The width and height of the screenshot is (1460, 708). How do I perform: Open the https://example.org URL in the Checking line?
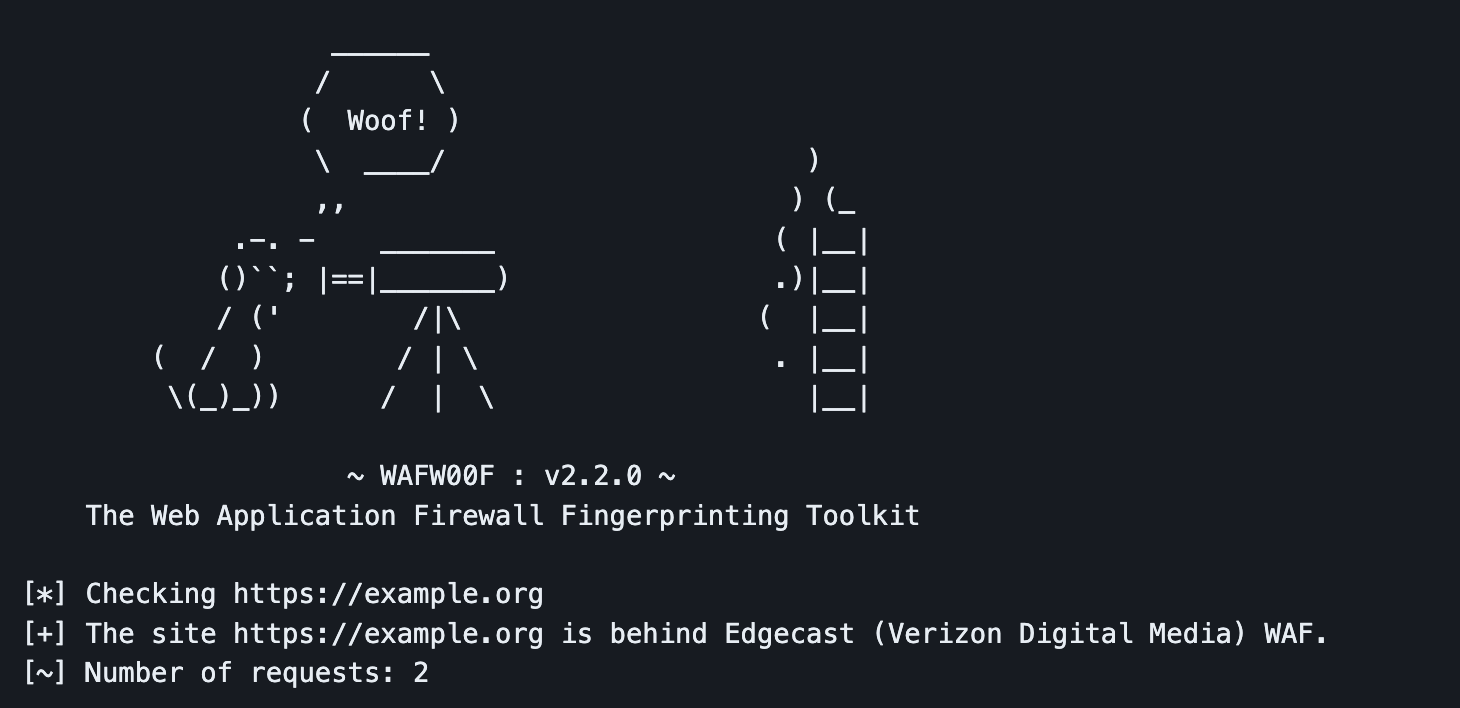388,594
